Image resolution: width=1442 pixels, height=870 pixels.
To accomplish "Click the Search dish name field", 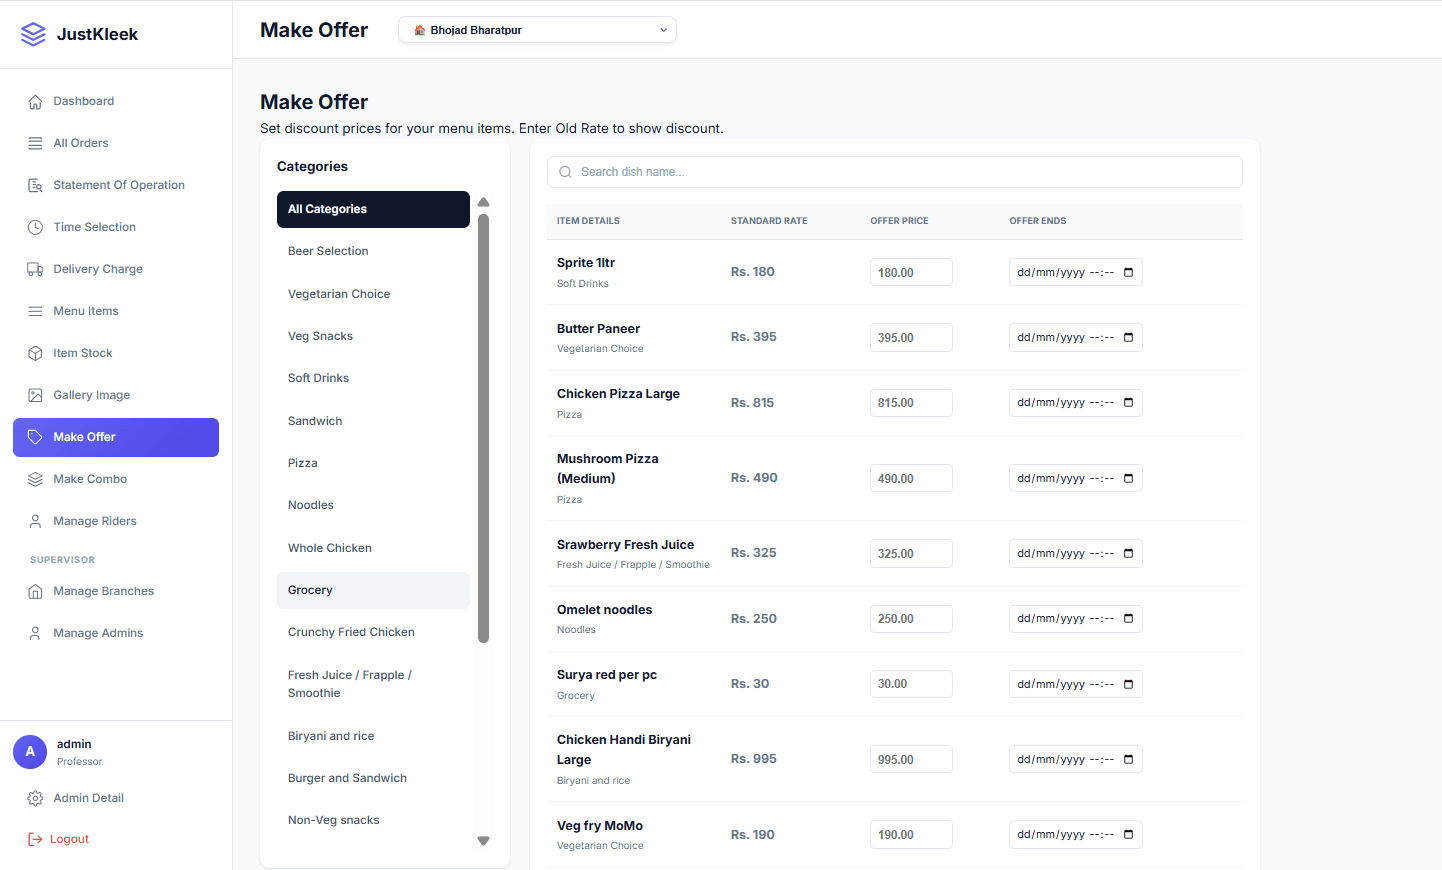I will [895, 172].
